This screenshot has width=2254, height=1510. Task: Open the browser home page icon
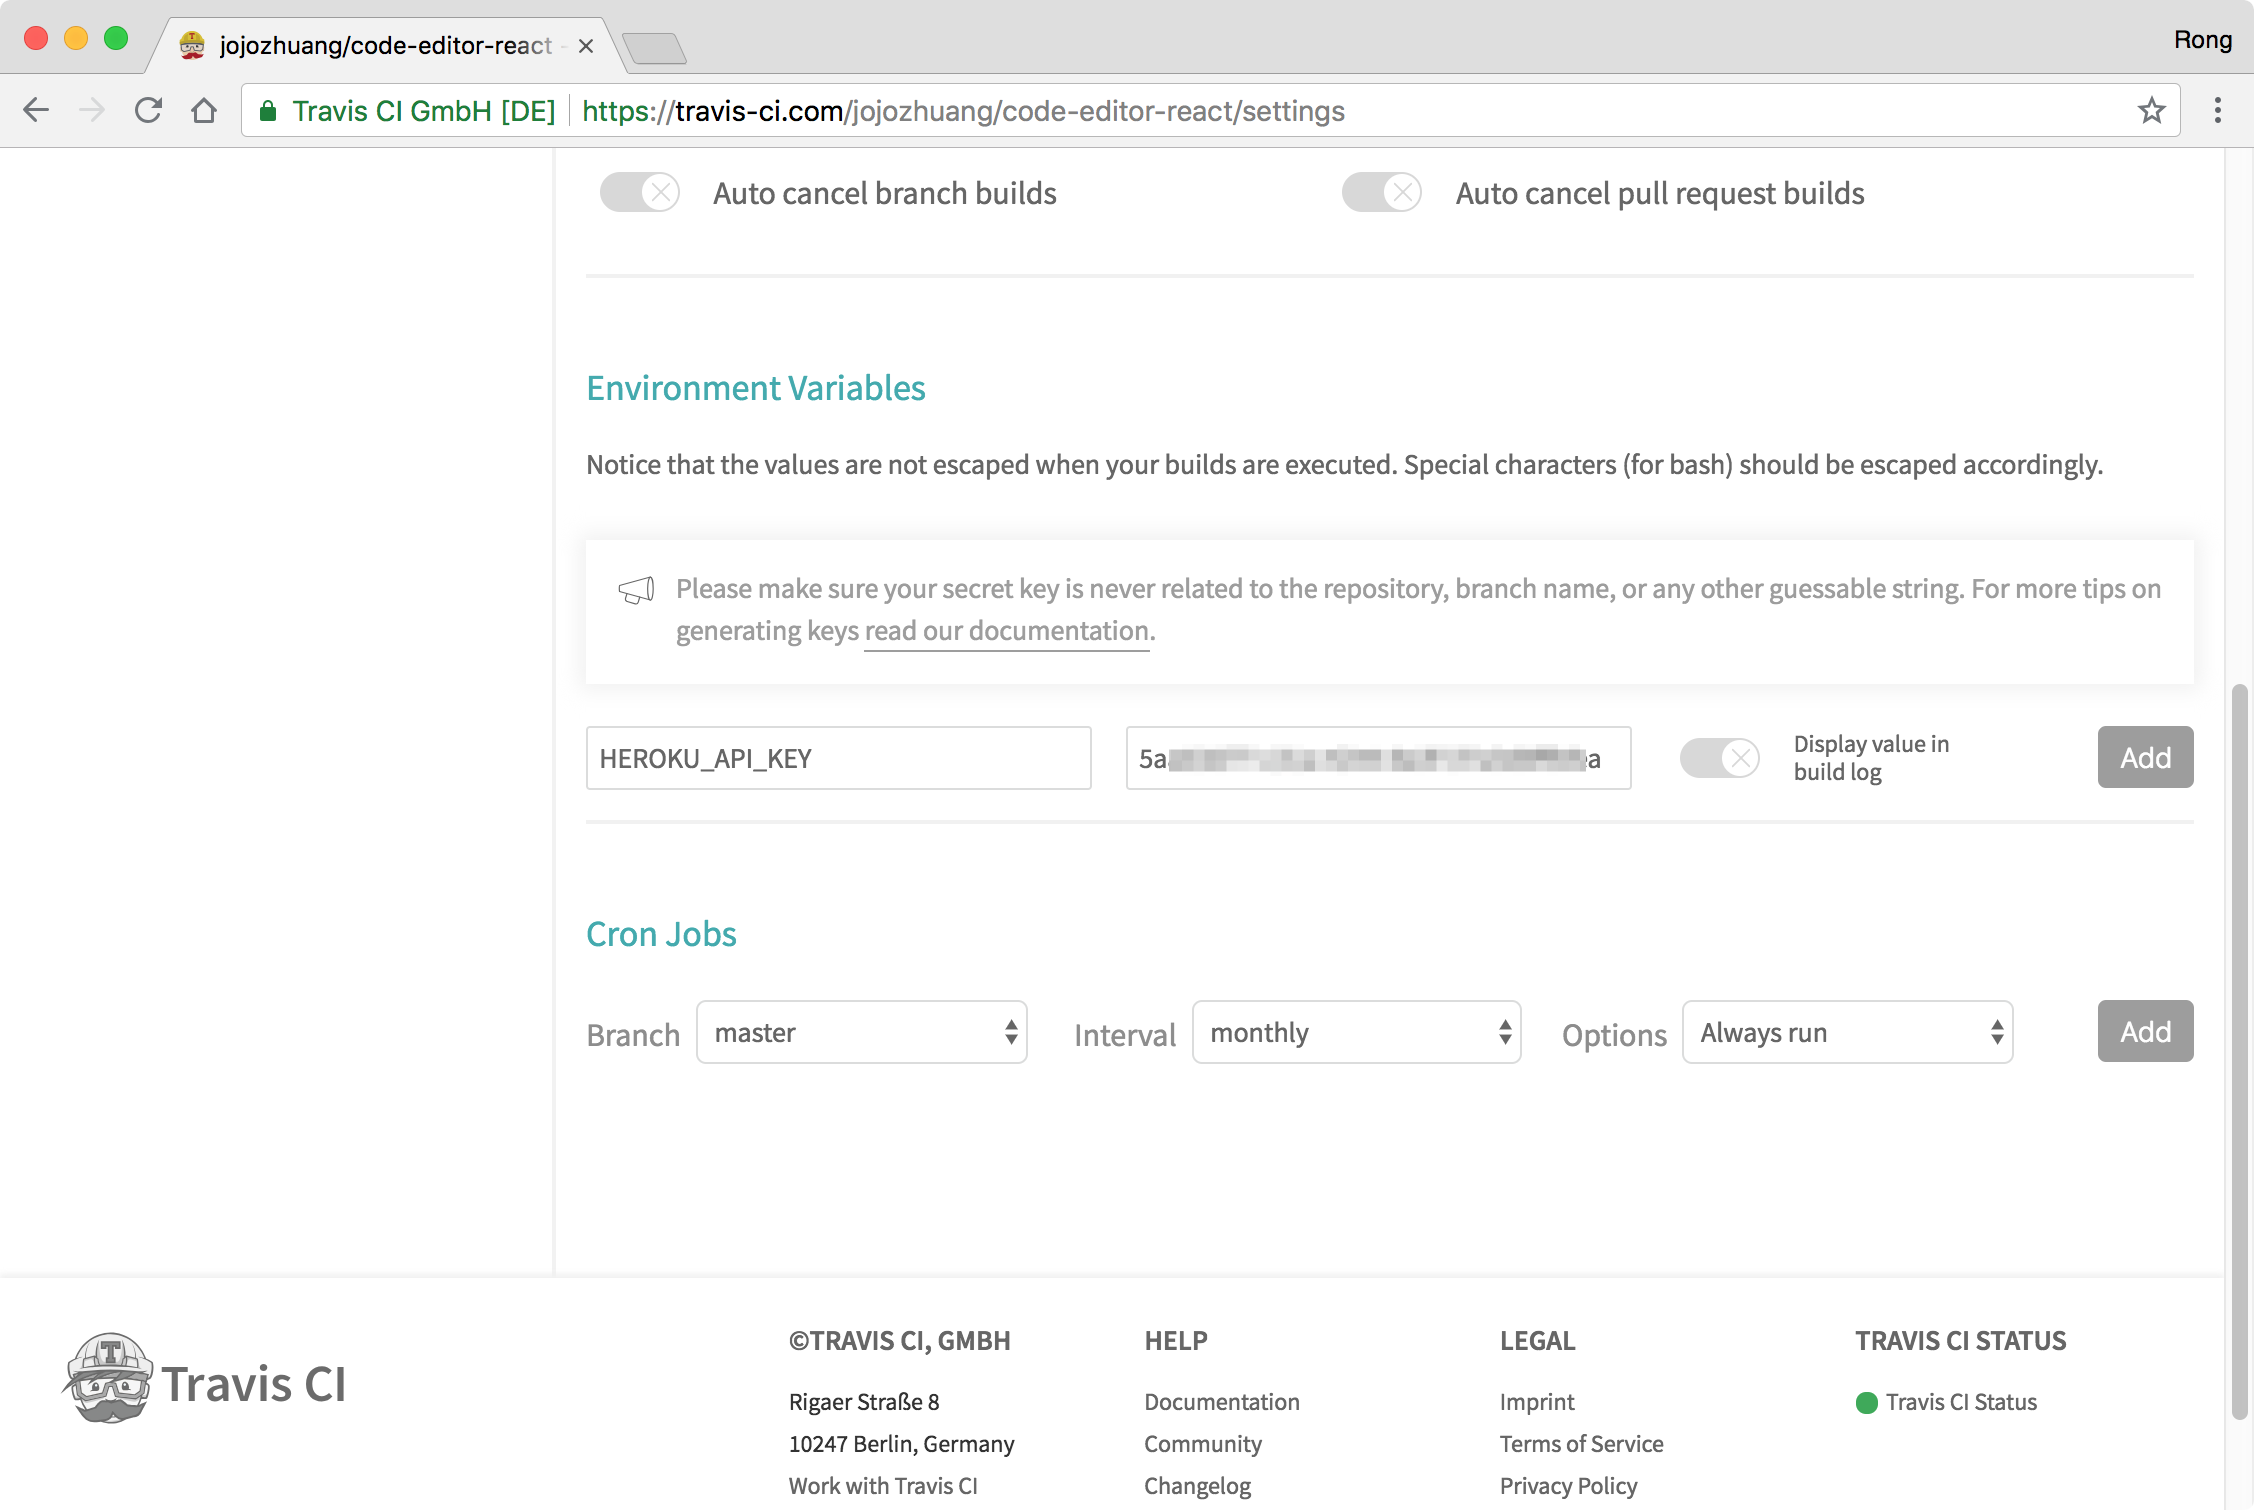pos(204,110)
